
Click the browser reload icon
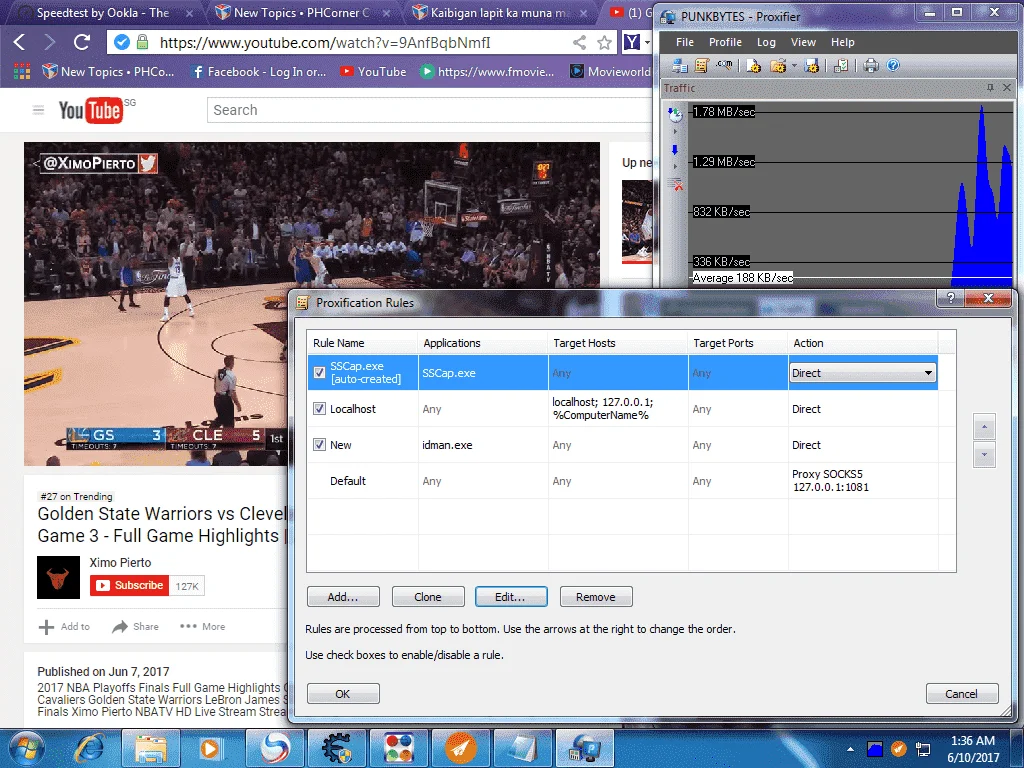[81, 42]
